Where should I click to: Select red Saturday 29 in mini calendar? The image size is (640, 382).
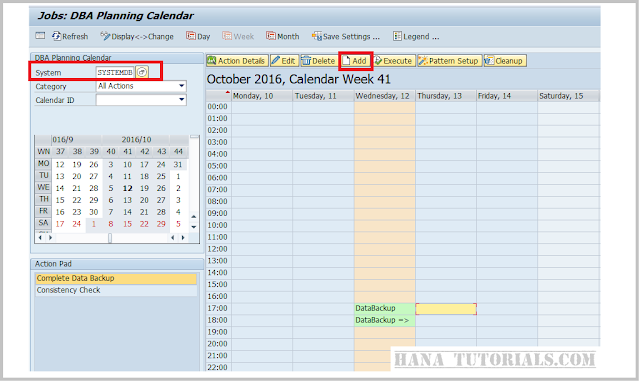pos(161,224)
